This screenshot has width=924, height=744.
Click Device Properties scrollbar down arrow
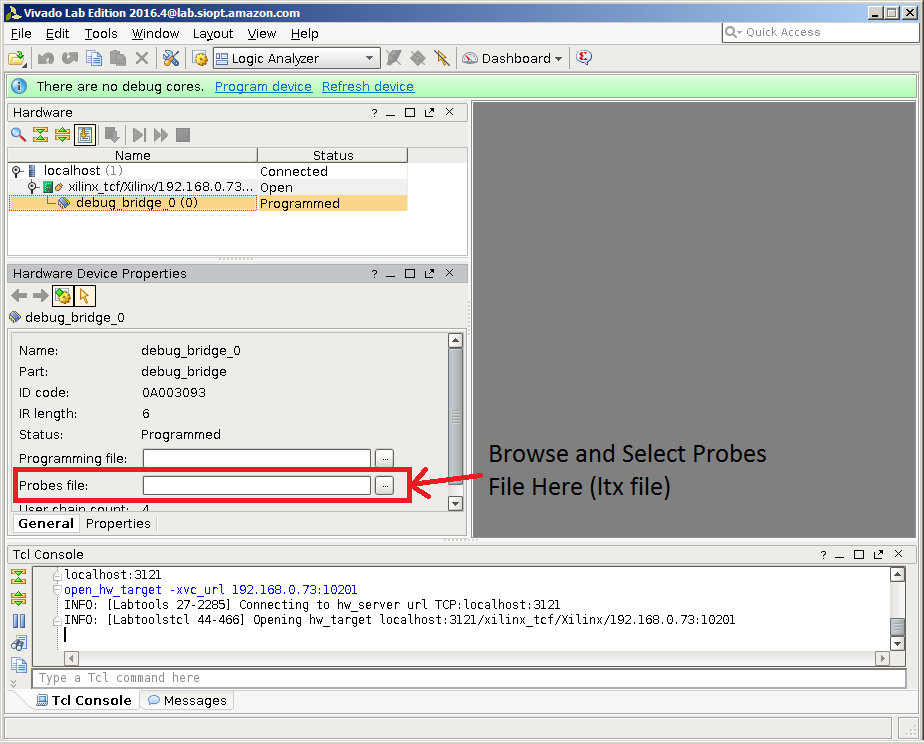455,504
